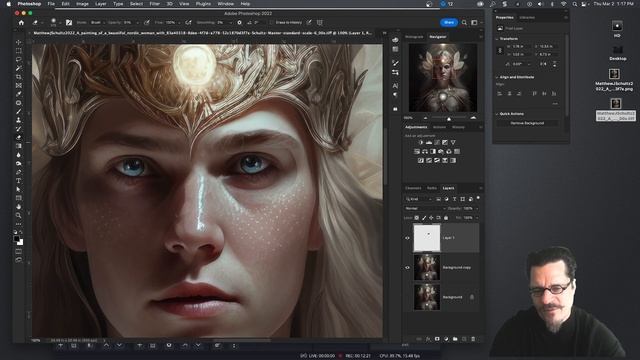This screenshot has width=640, height=360.
Task: Go to Photoshop Home screen
Action: pyautogui.click(x=21, y=22)
